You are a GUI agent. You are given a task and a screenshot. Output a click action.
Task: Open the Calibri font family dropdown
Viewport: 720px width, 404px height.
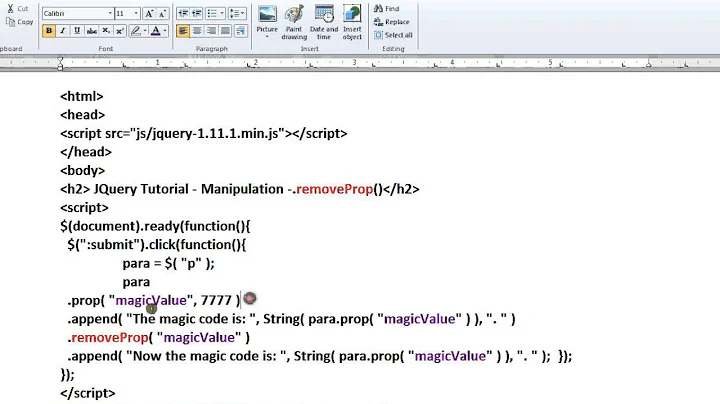point(110,13)
